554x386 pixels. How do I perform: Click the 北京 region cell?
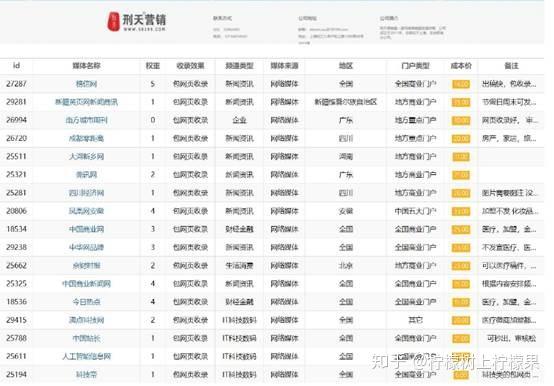coord(346,266)
